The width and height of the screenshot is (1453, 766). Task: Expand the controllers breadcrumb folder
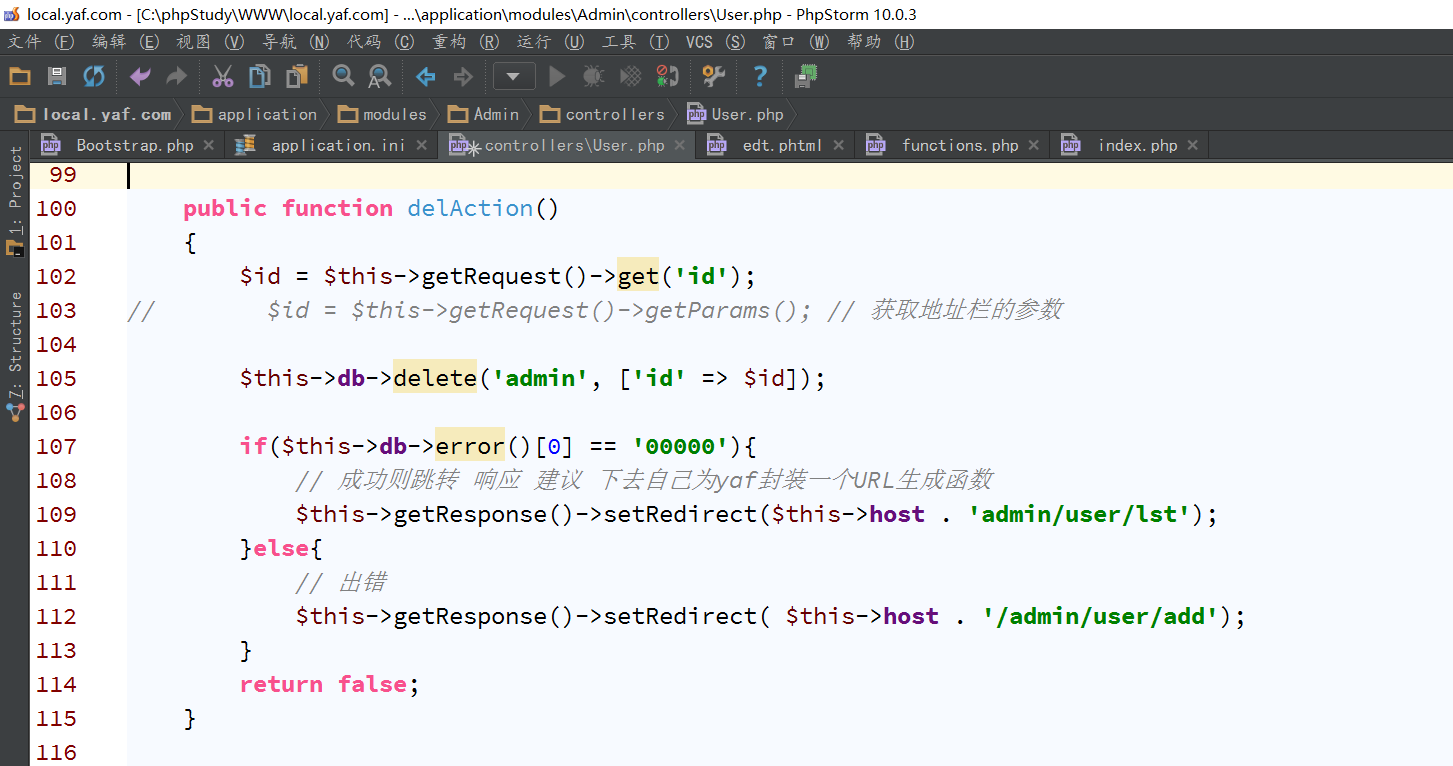click(x=603, y=114)
